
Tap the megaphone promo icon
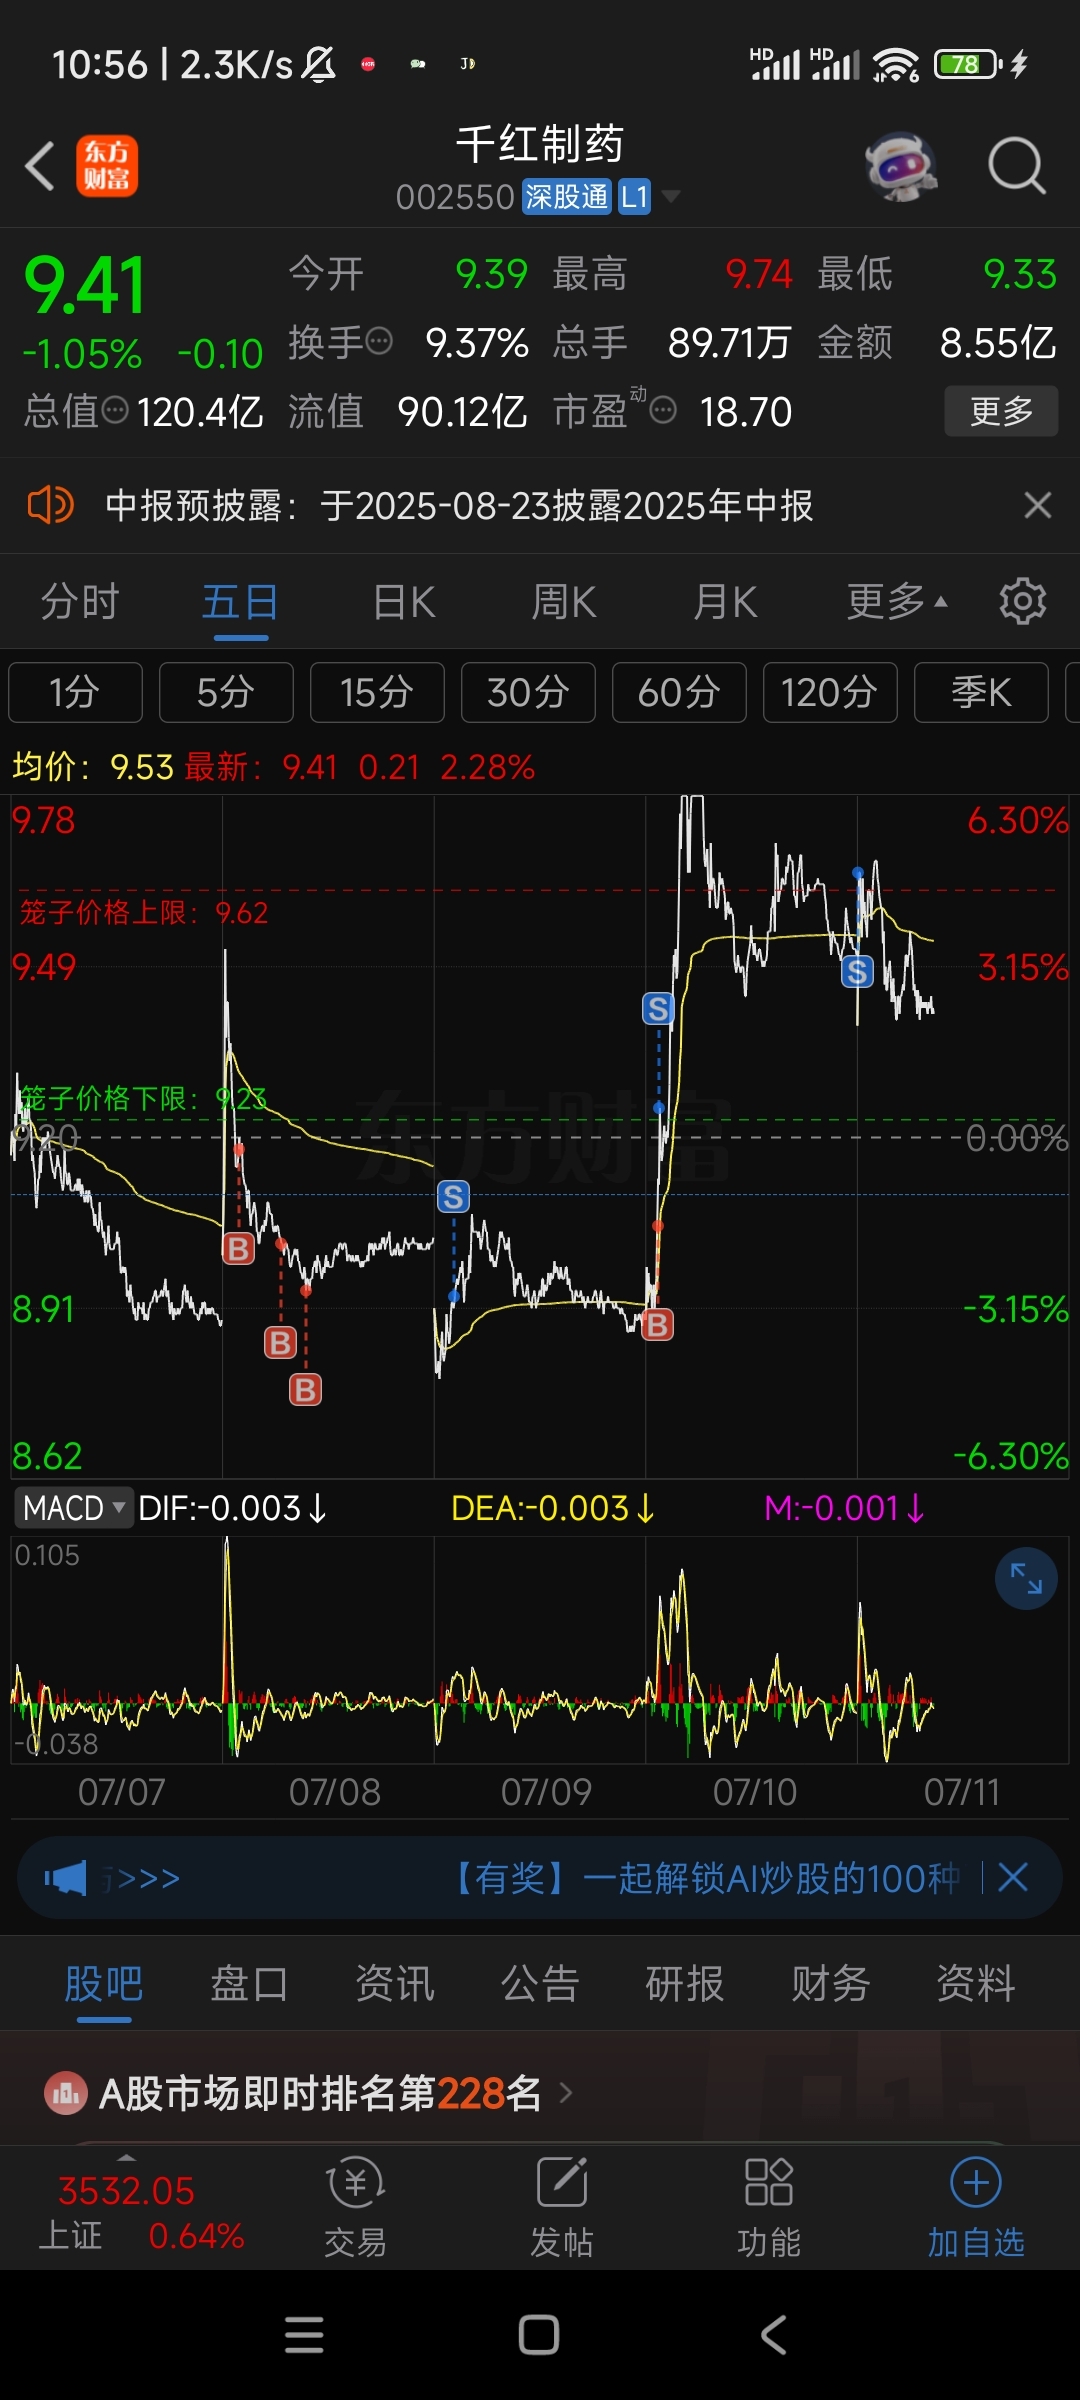coord(66,1878)
